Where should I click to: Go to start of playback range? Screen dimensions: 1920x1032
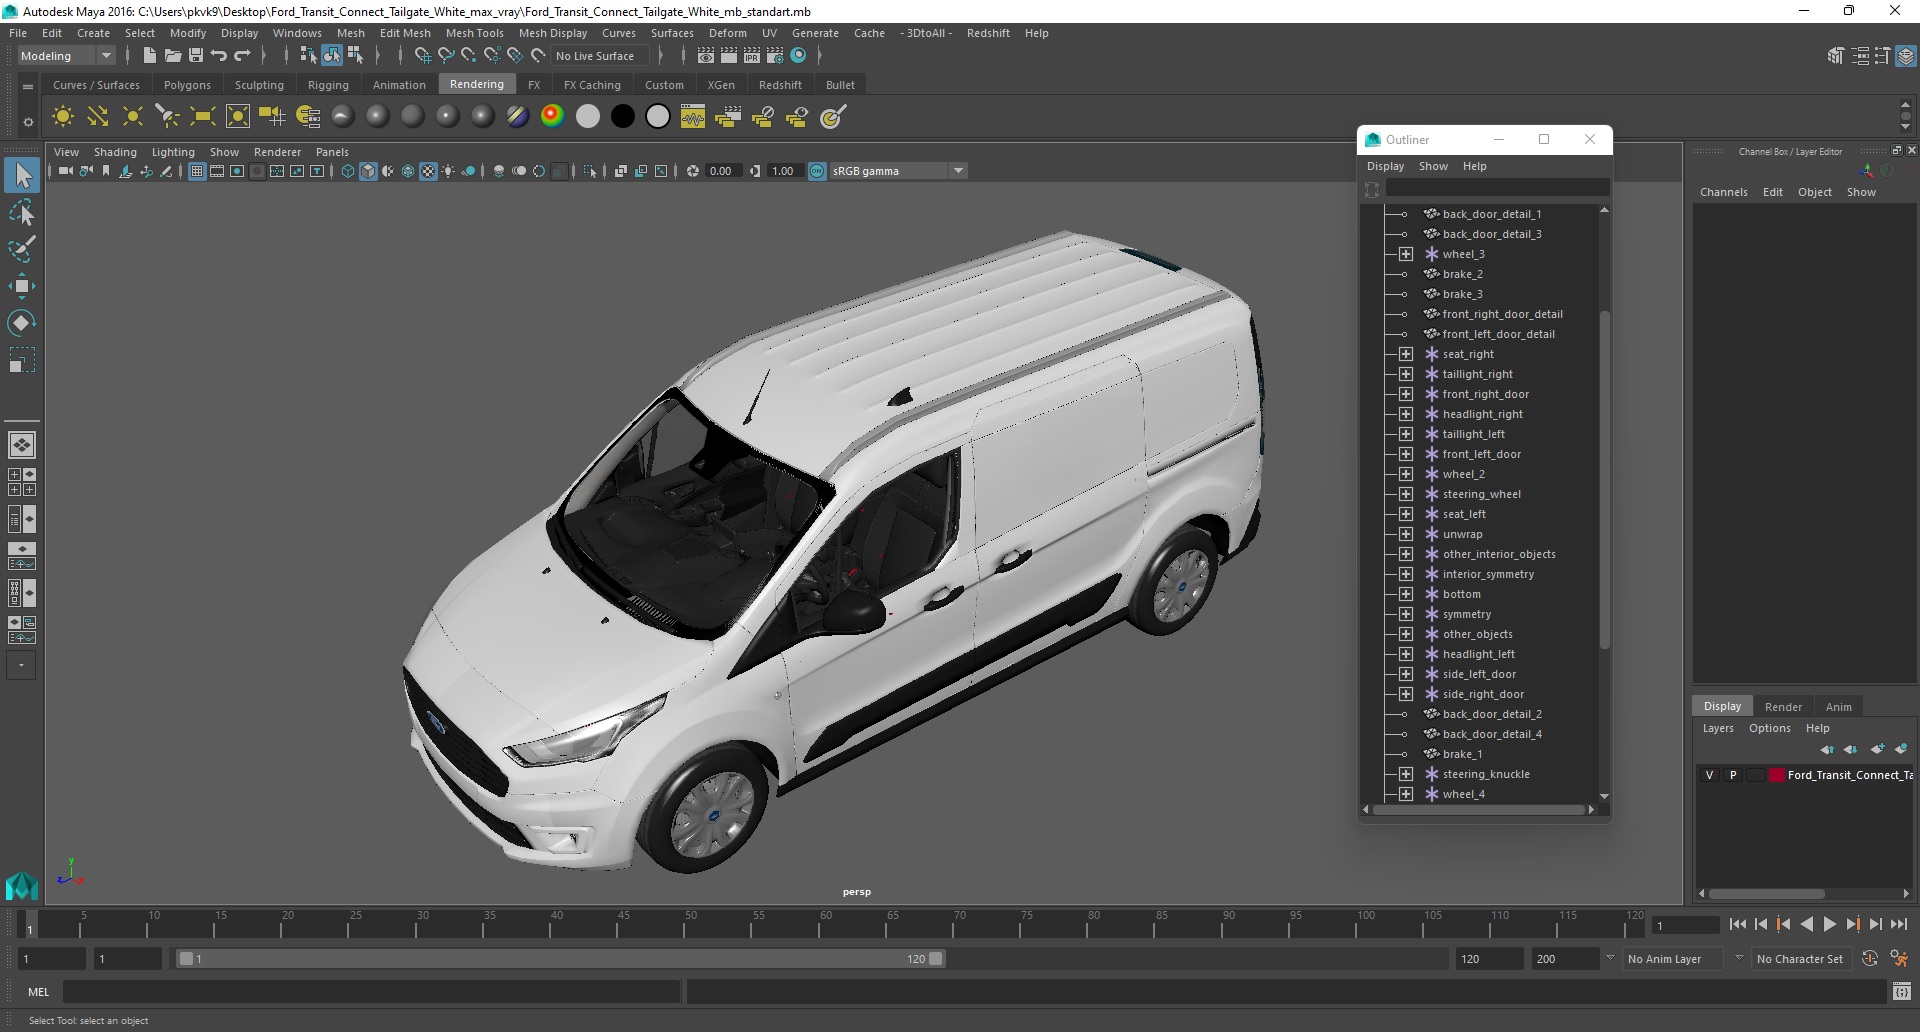pyautogui.click(x=1737, y=925)
